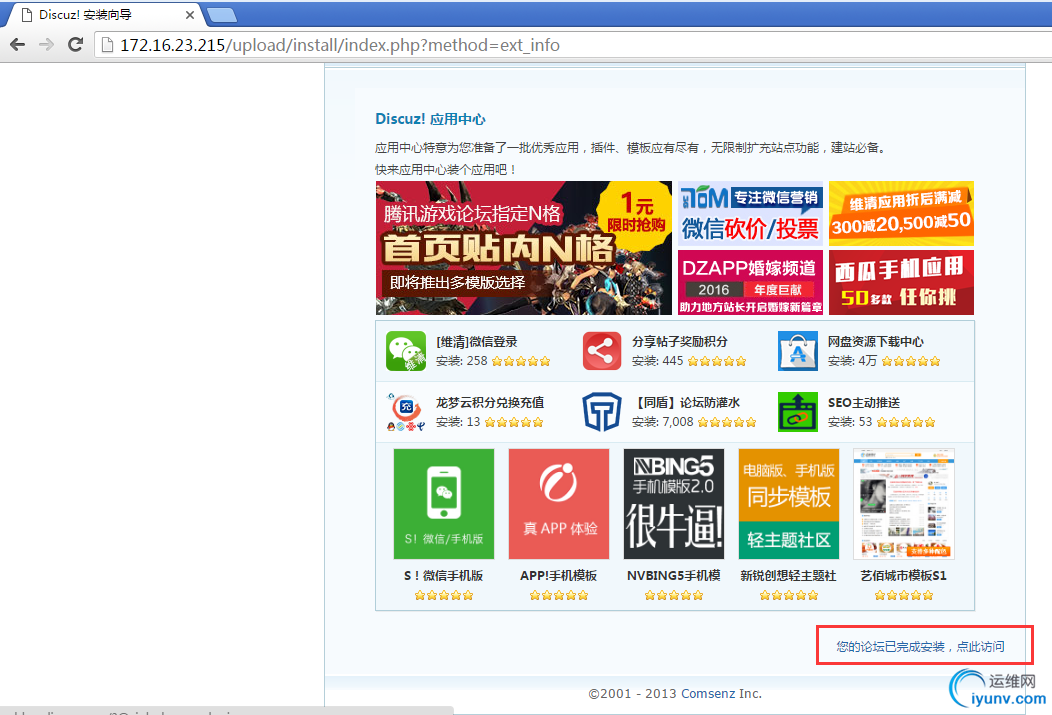Click the APP!手机模板 template title
This screenshot has width=1052, height=715.
pos(558,575)
